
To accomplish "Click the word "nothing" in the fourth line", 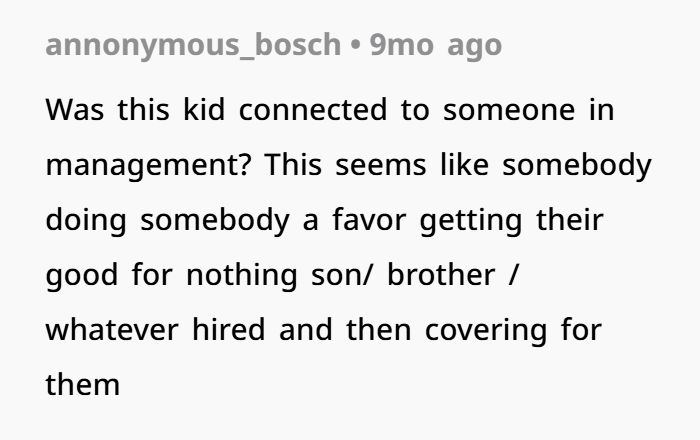I will tap(242, 276).
